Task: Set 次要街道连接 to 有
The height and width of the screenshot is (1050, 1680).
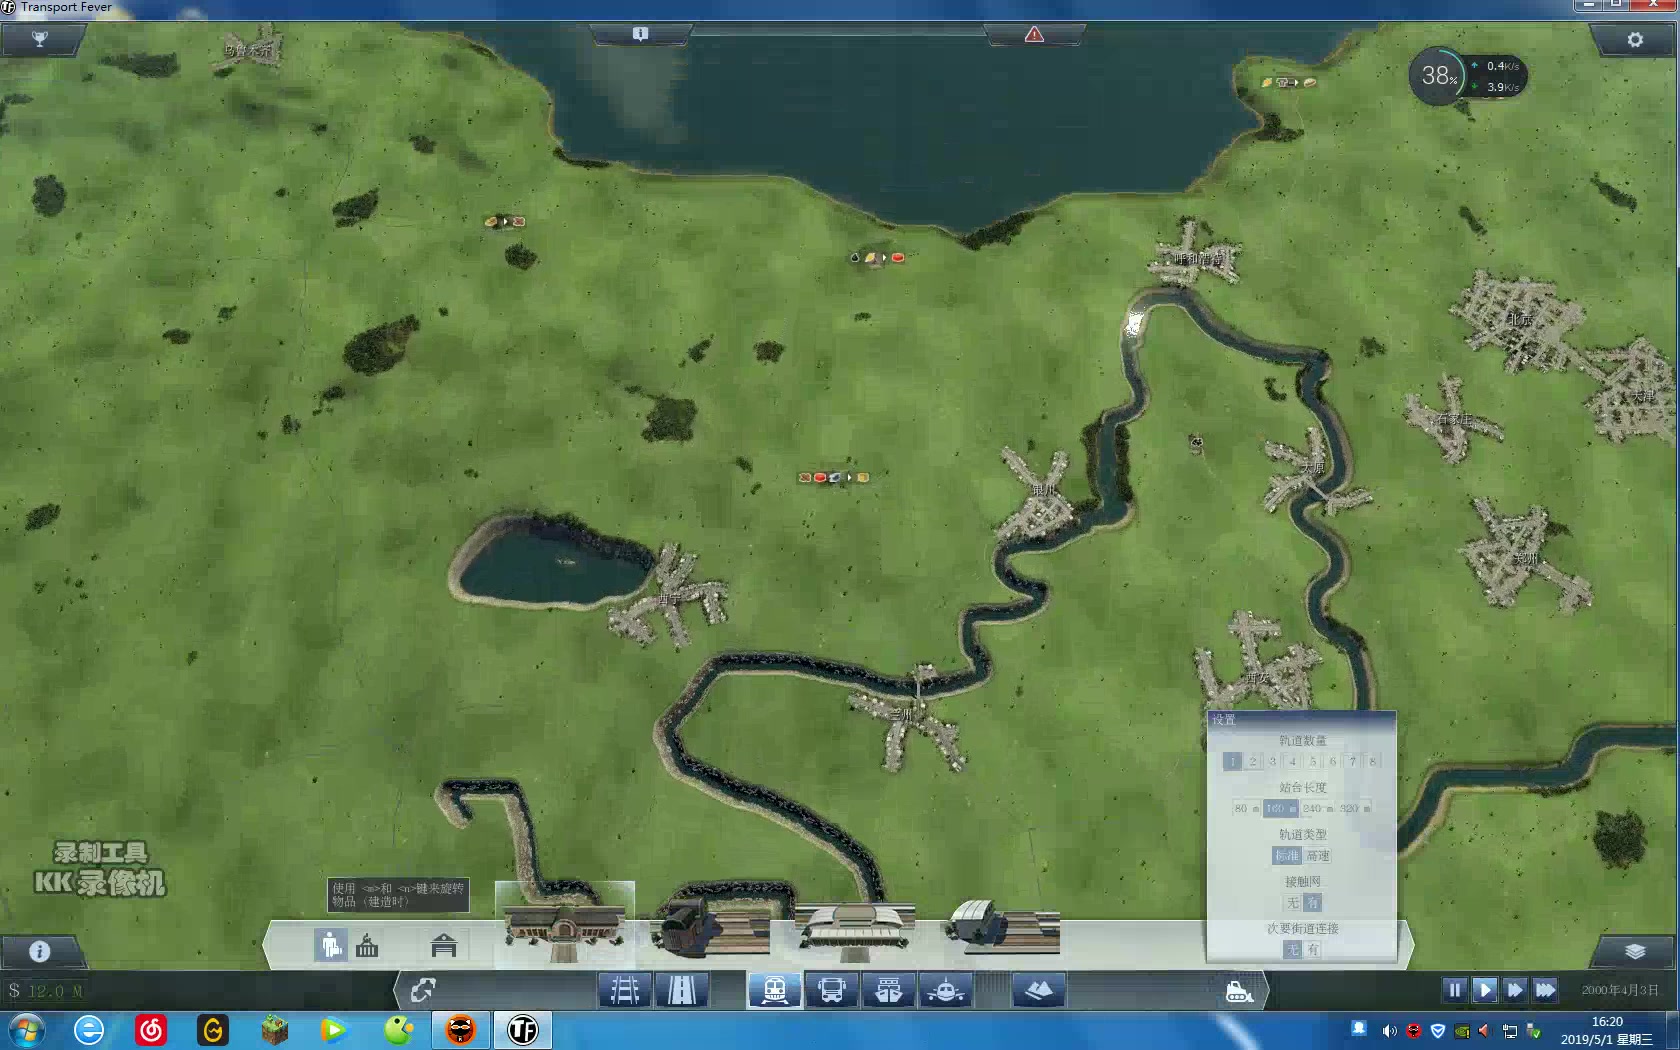Action: point(1312,949)
